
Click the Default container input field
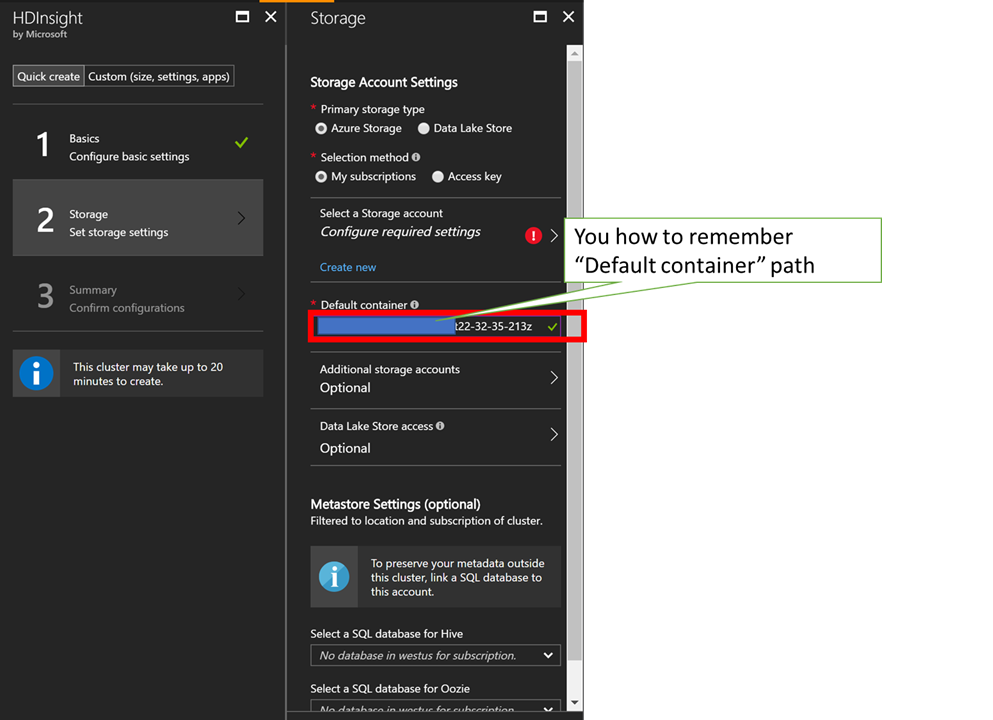pos(438,326)
